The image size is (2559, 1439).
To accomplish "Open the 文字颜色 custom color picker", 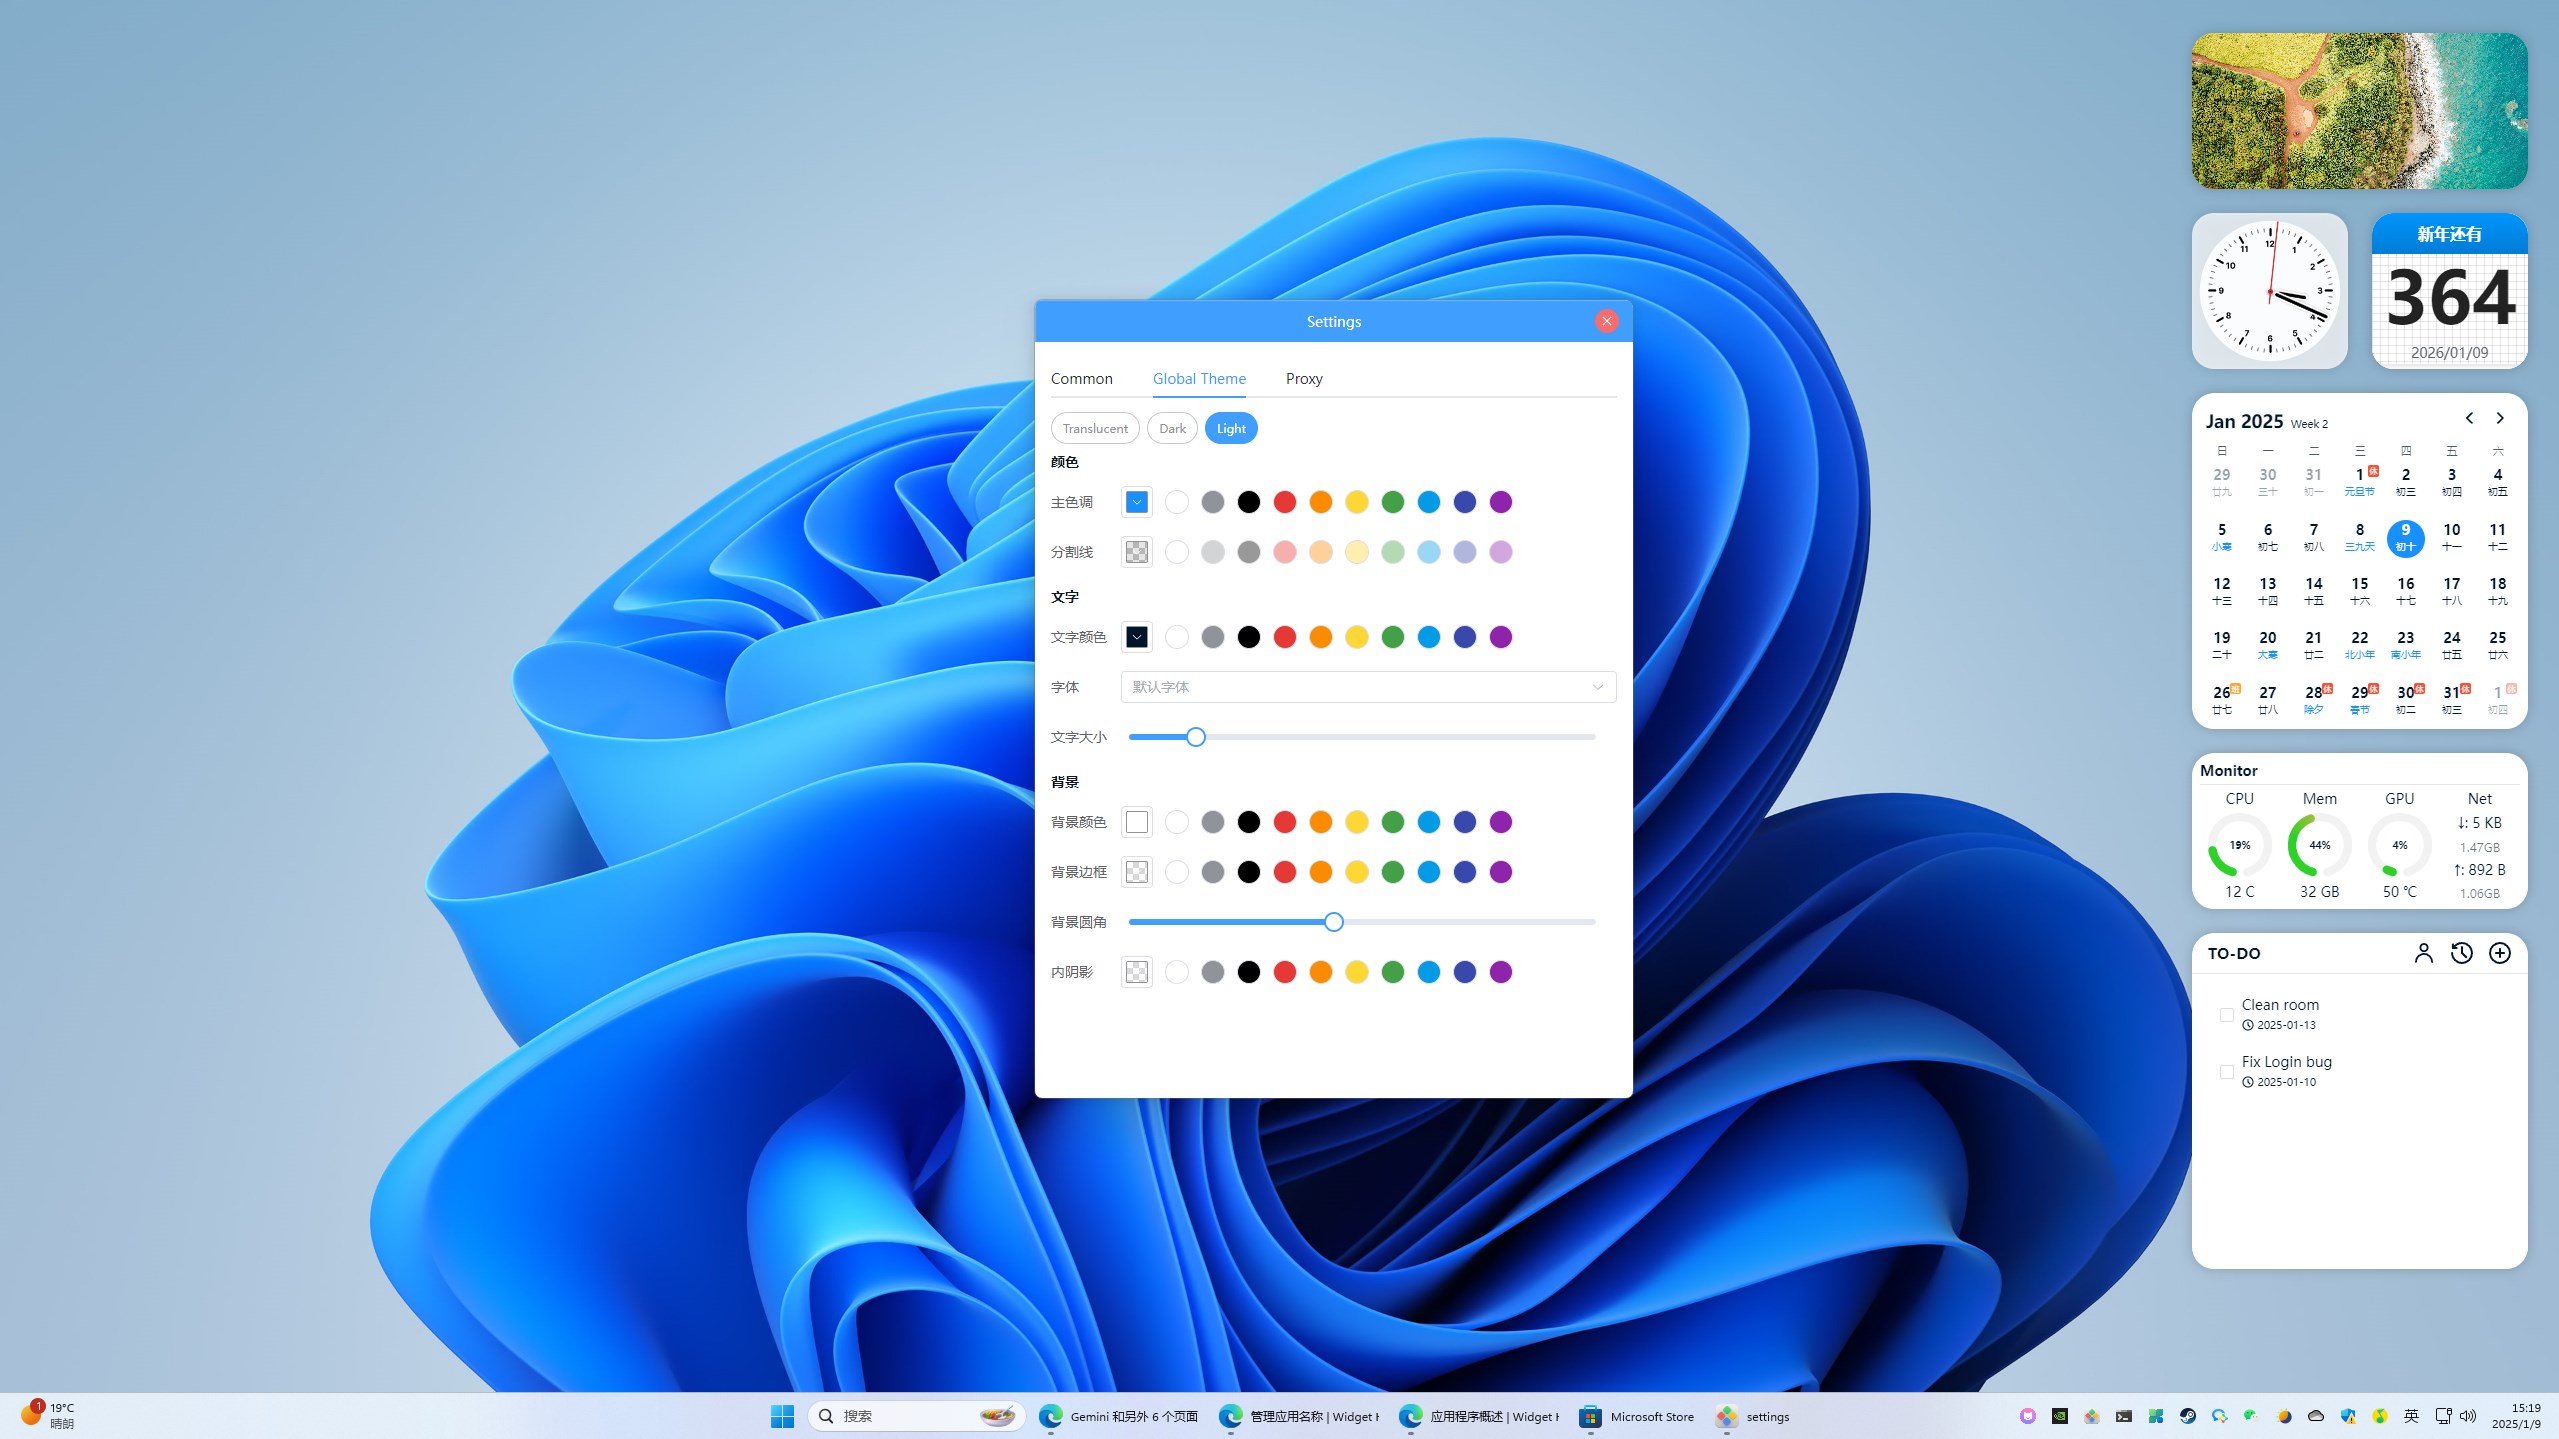I will (x=1136, y=637).
